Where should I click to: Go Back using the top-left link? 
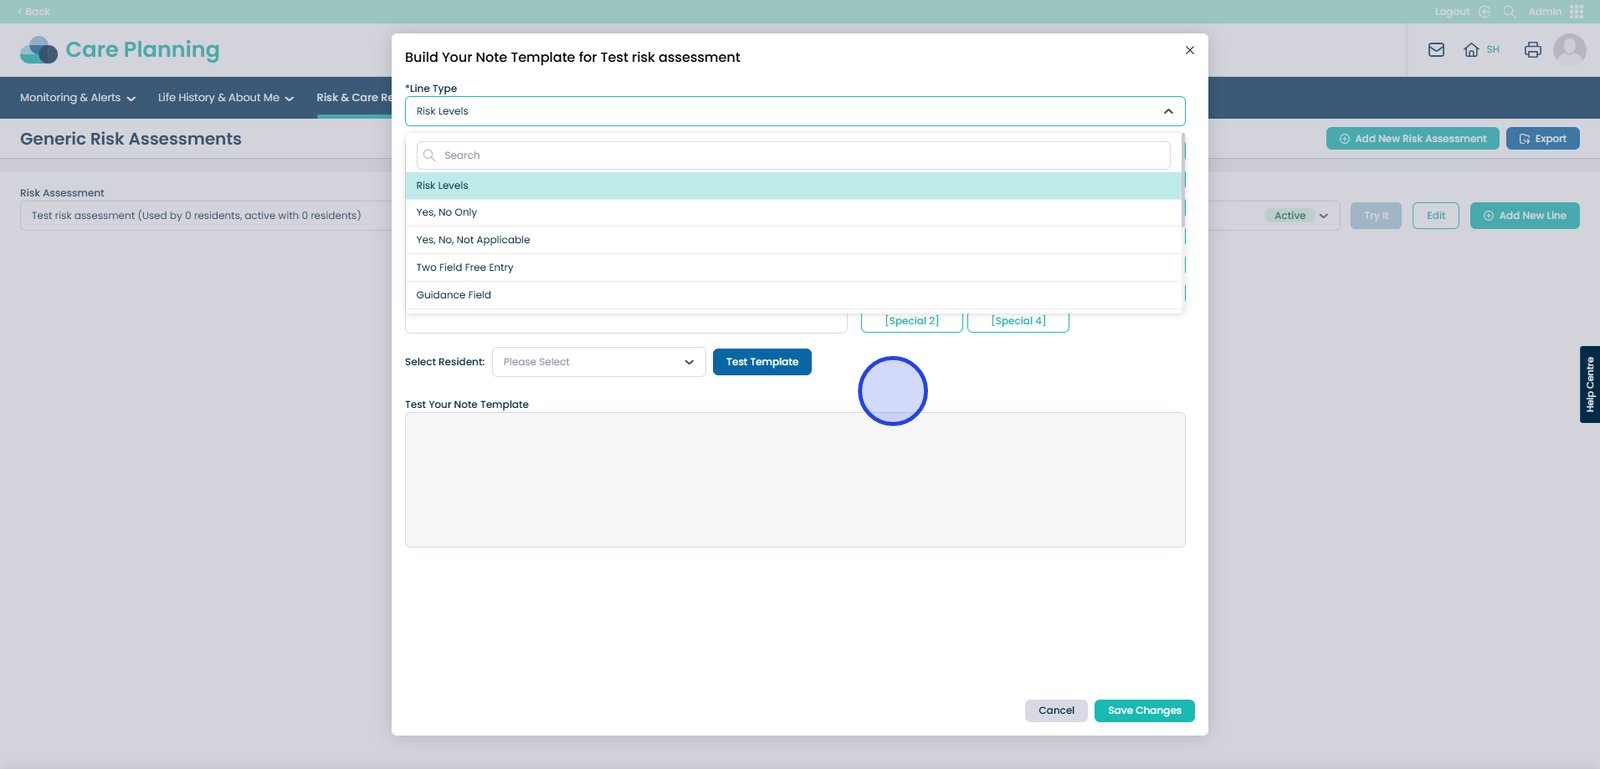point(34,12)
